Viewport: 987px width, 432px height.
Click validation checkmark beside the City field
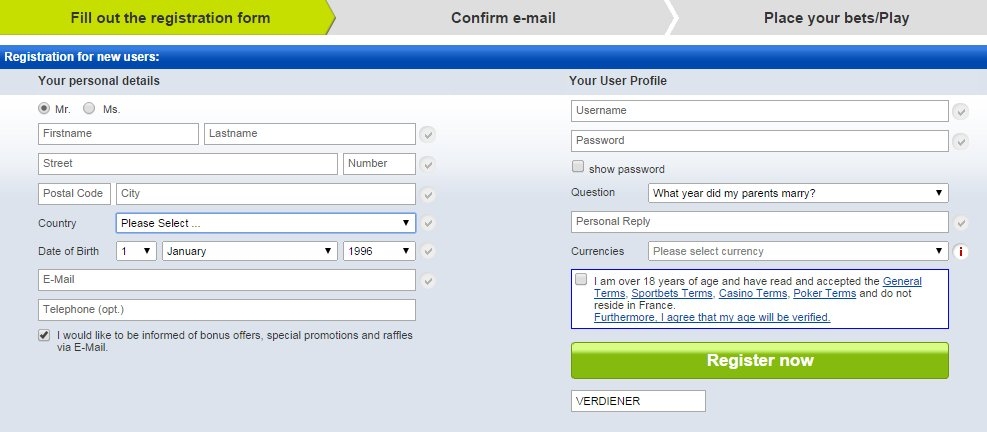click(428, 194)
